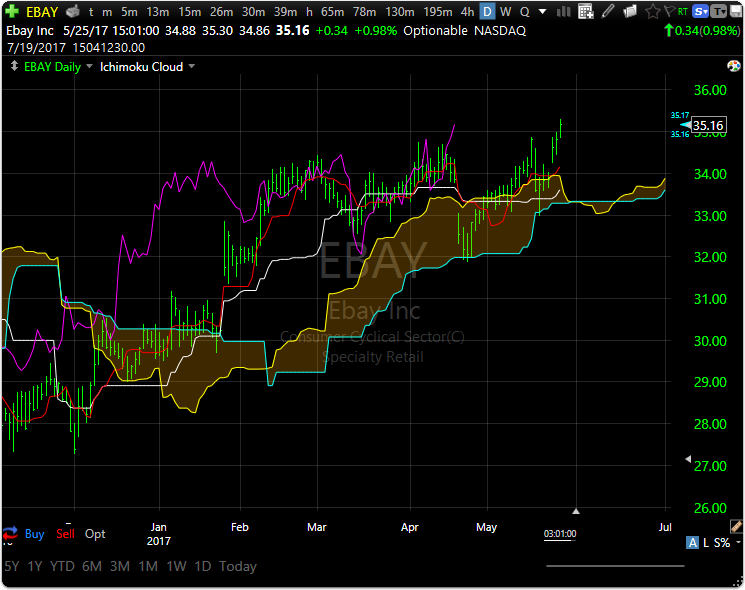Image resolution: width=745 pixels, height=590 pixels.
Task: Select the 78m timeframe
Action: coord(364,11)
